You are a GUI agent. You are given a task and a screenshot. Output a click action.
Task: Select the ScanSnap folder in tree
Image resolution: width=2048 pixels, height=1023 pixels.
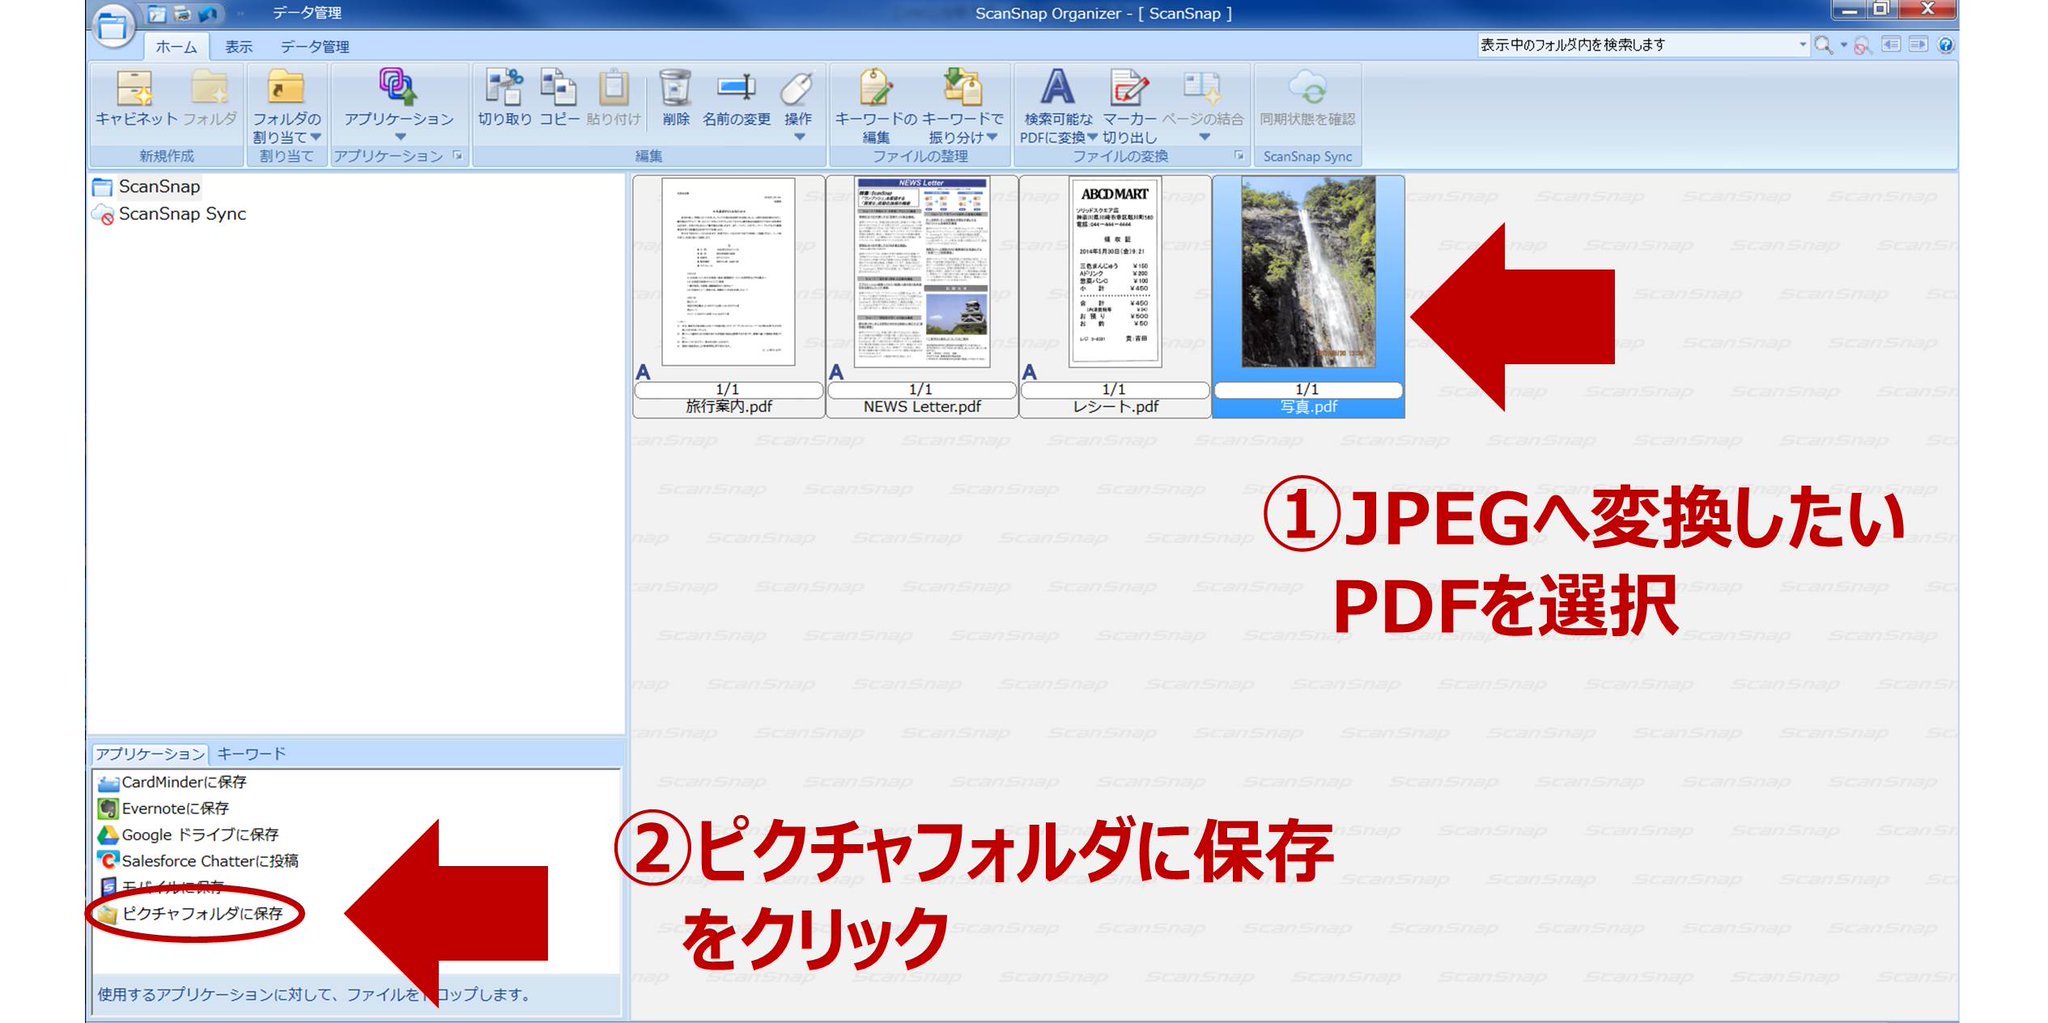tap(146, 187)
